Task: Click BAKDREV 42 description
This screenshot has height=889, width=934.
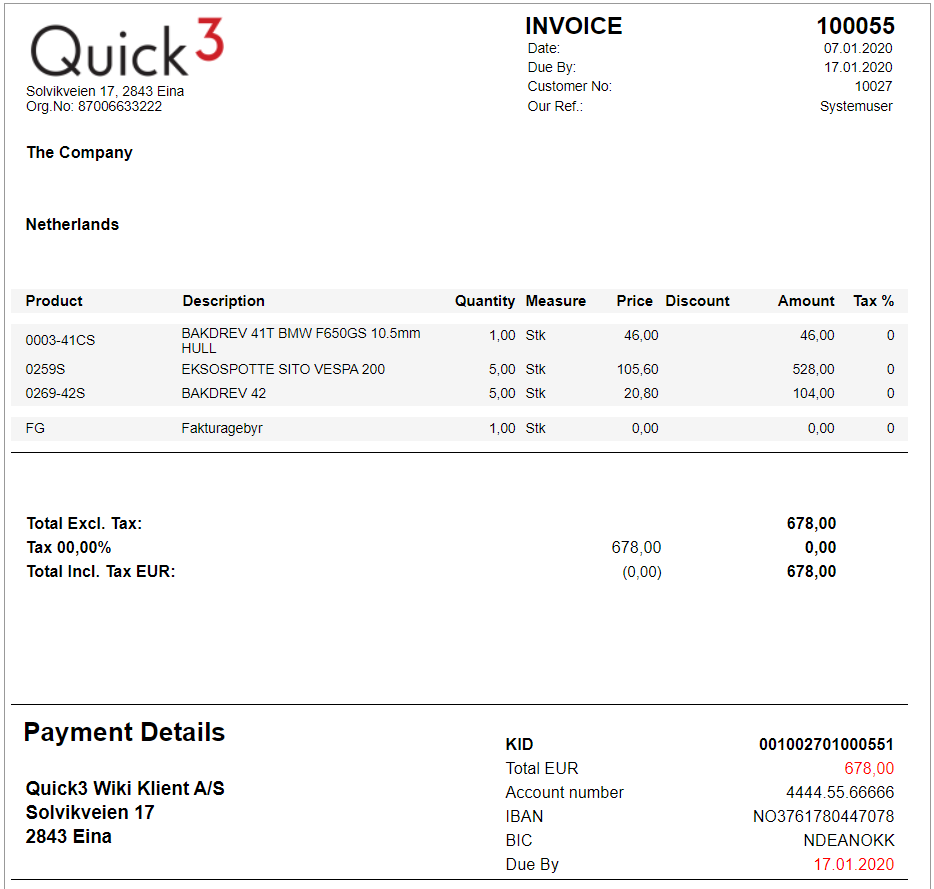Action: [x=223, y=393]
